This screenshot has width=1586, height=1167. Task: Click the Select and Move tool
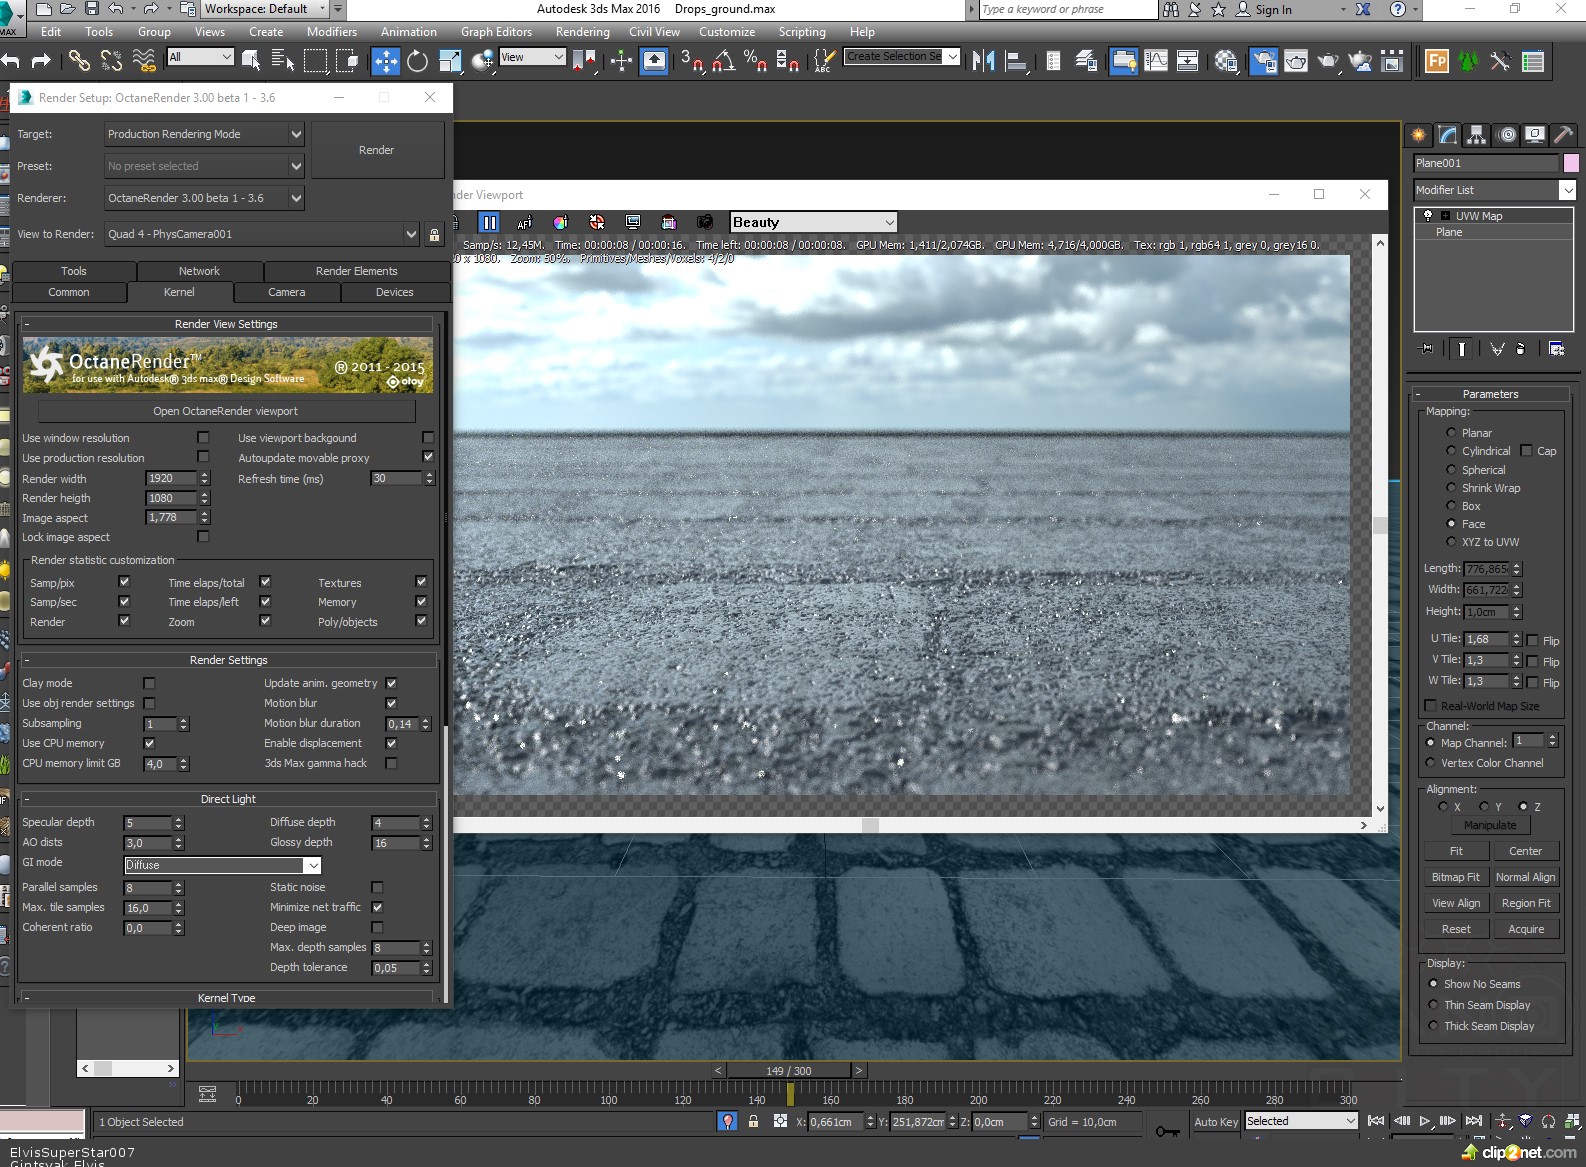tap(385, 61)
